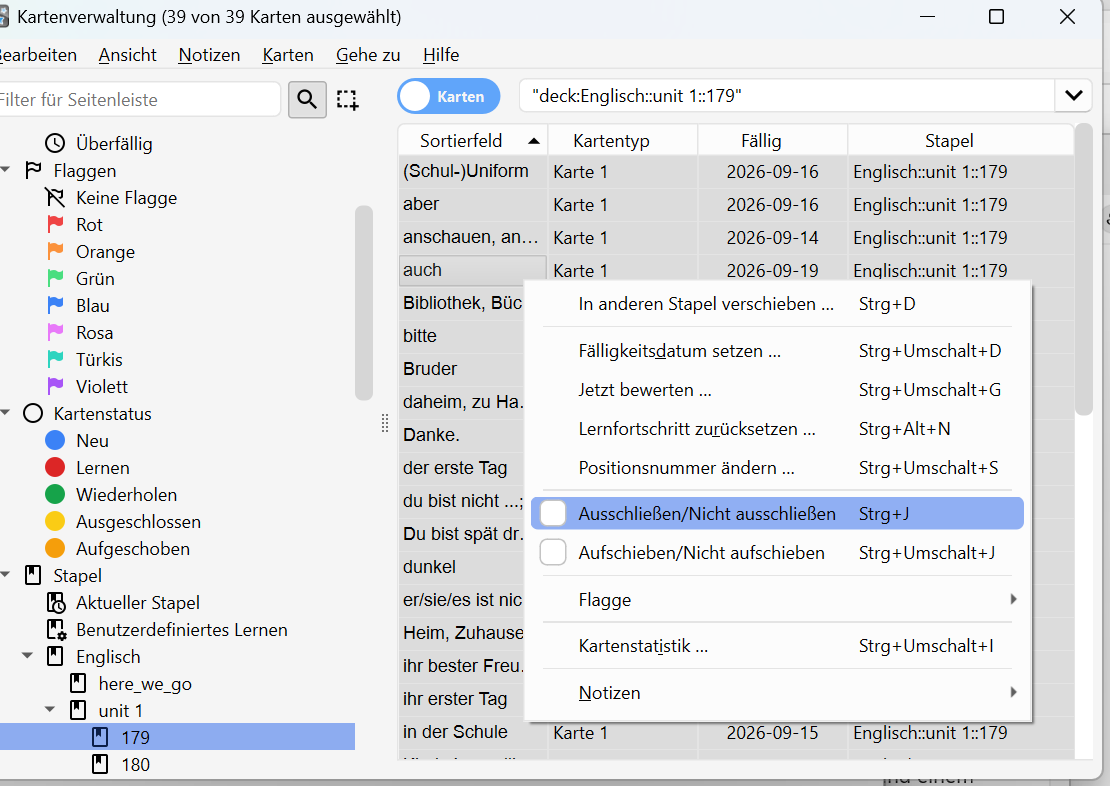
Task: Activate the sidebar selection tool icon
Action: [x=347, y=99]
